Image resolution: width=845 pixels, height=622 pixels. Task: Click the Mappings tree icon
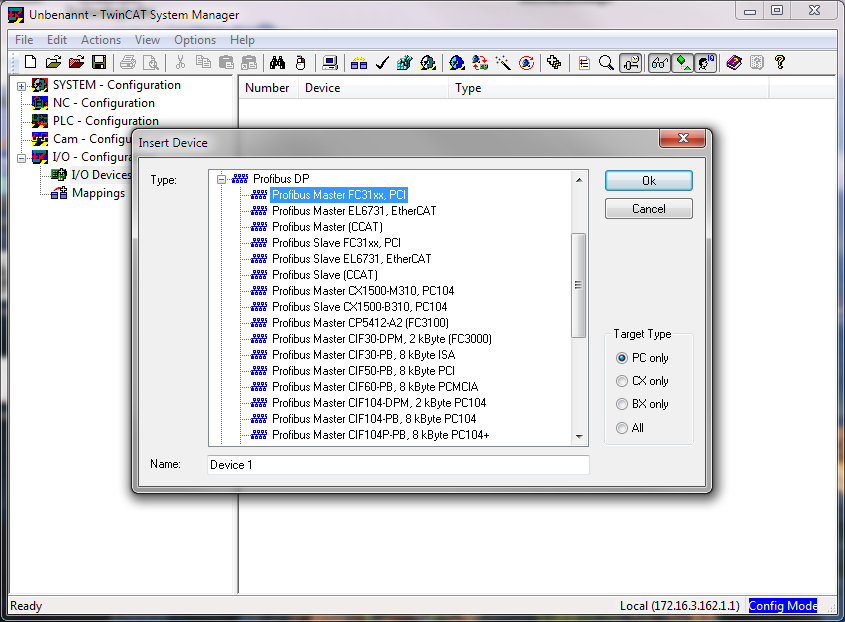tap(59, 193)
